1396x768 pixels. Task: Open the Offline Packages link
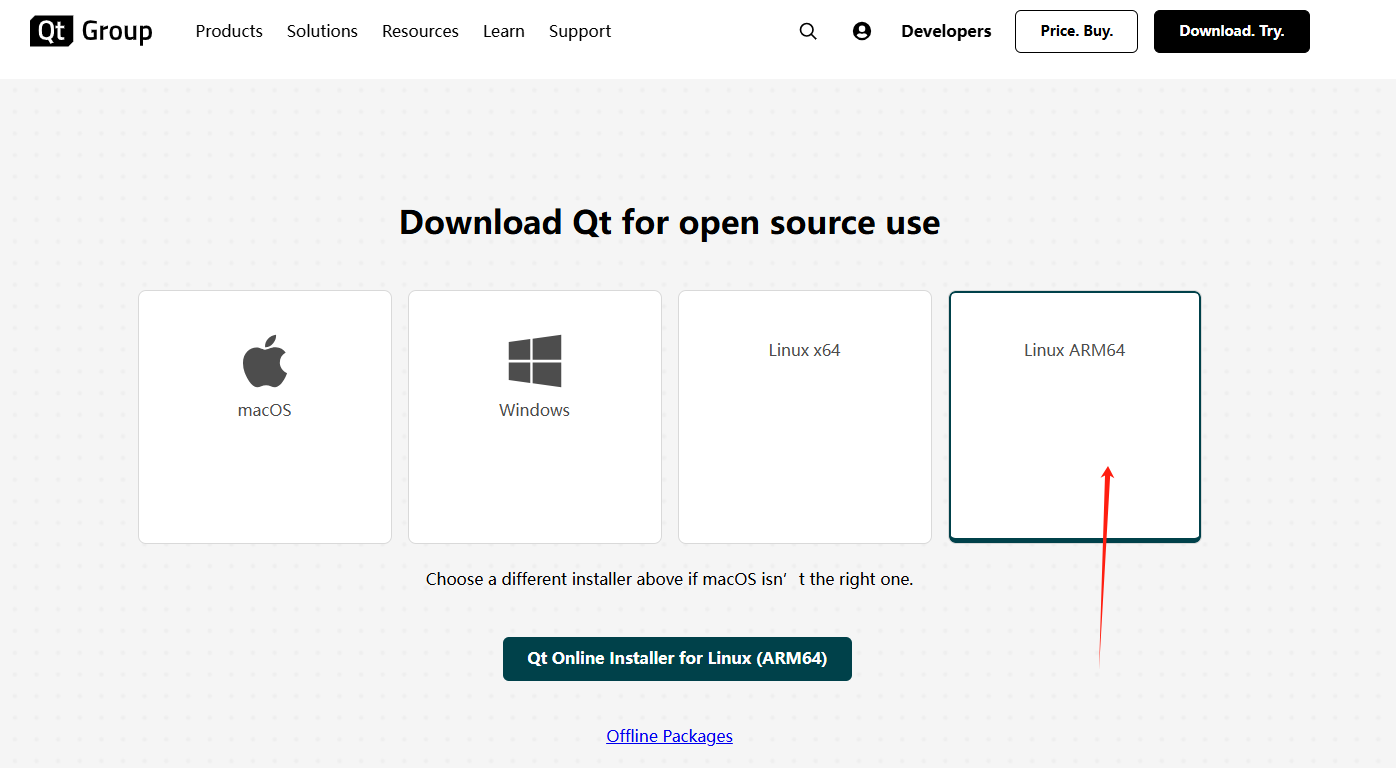tap(669, 736)
